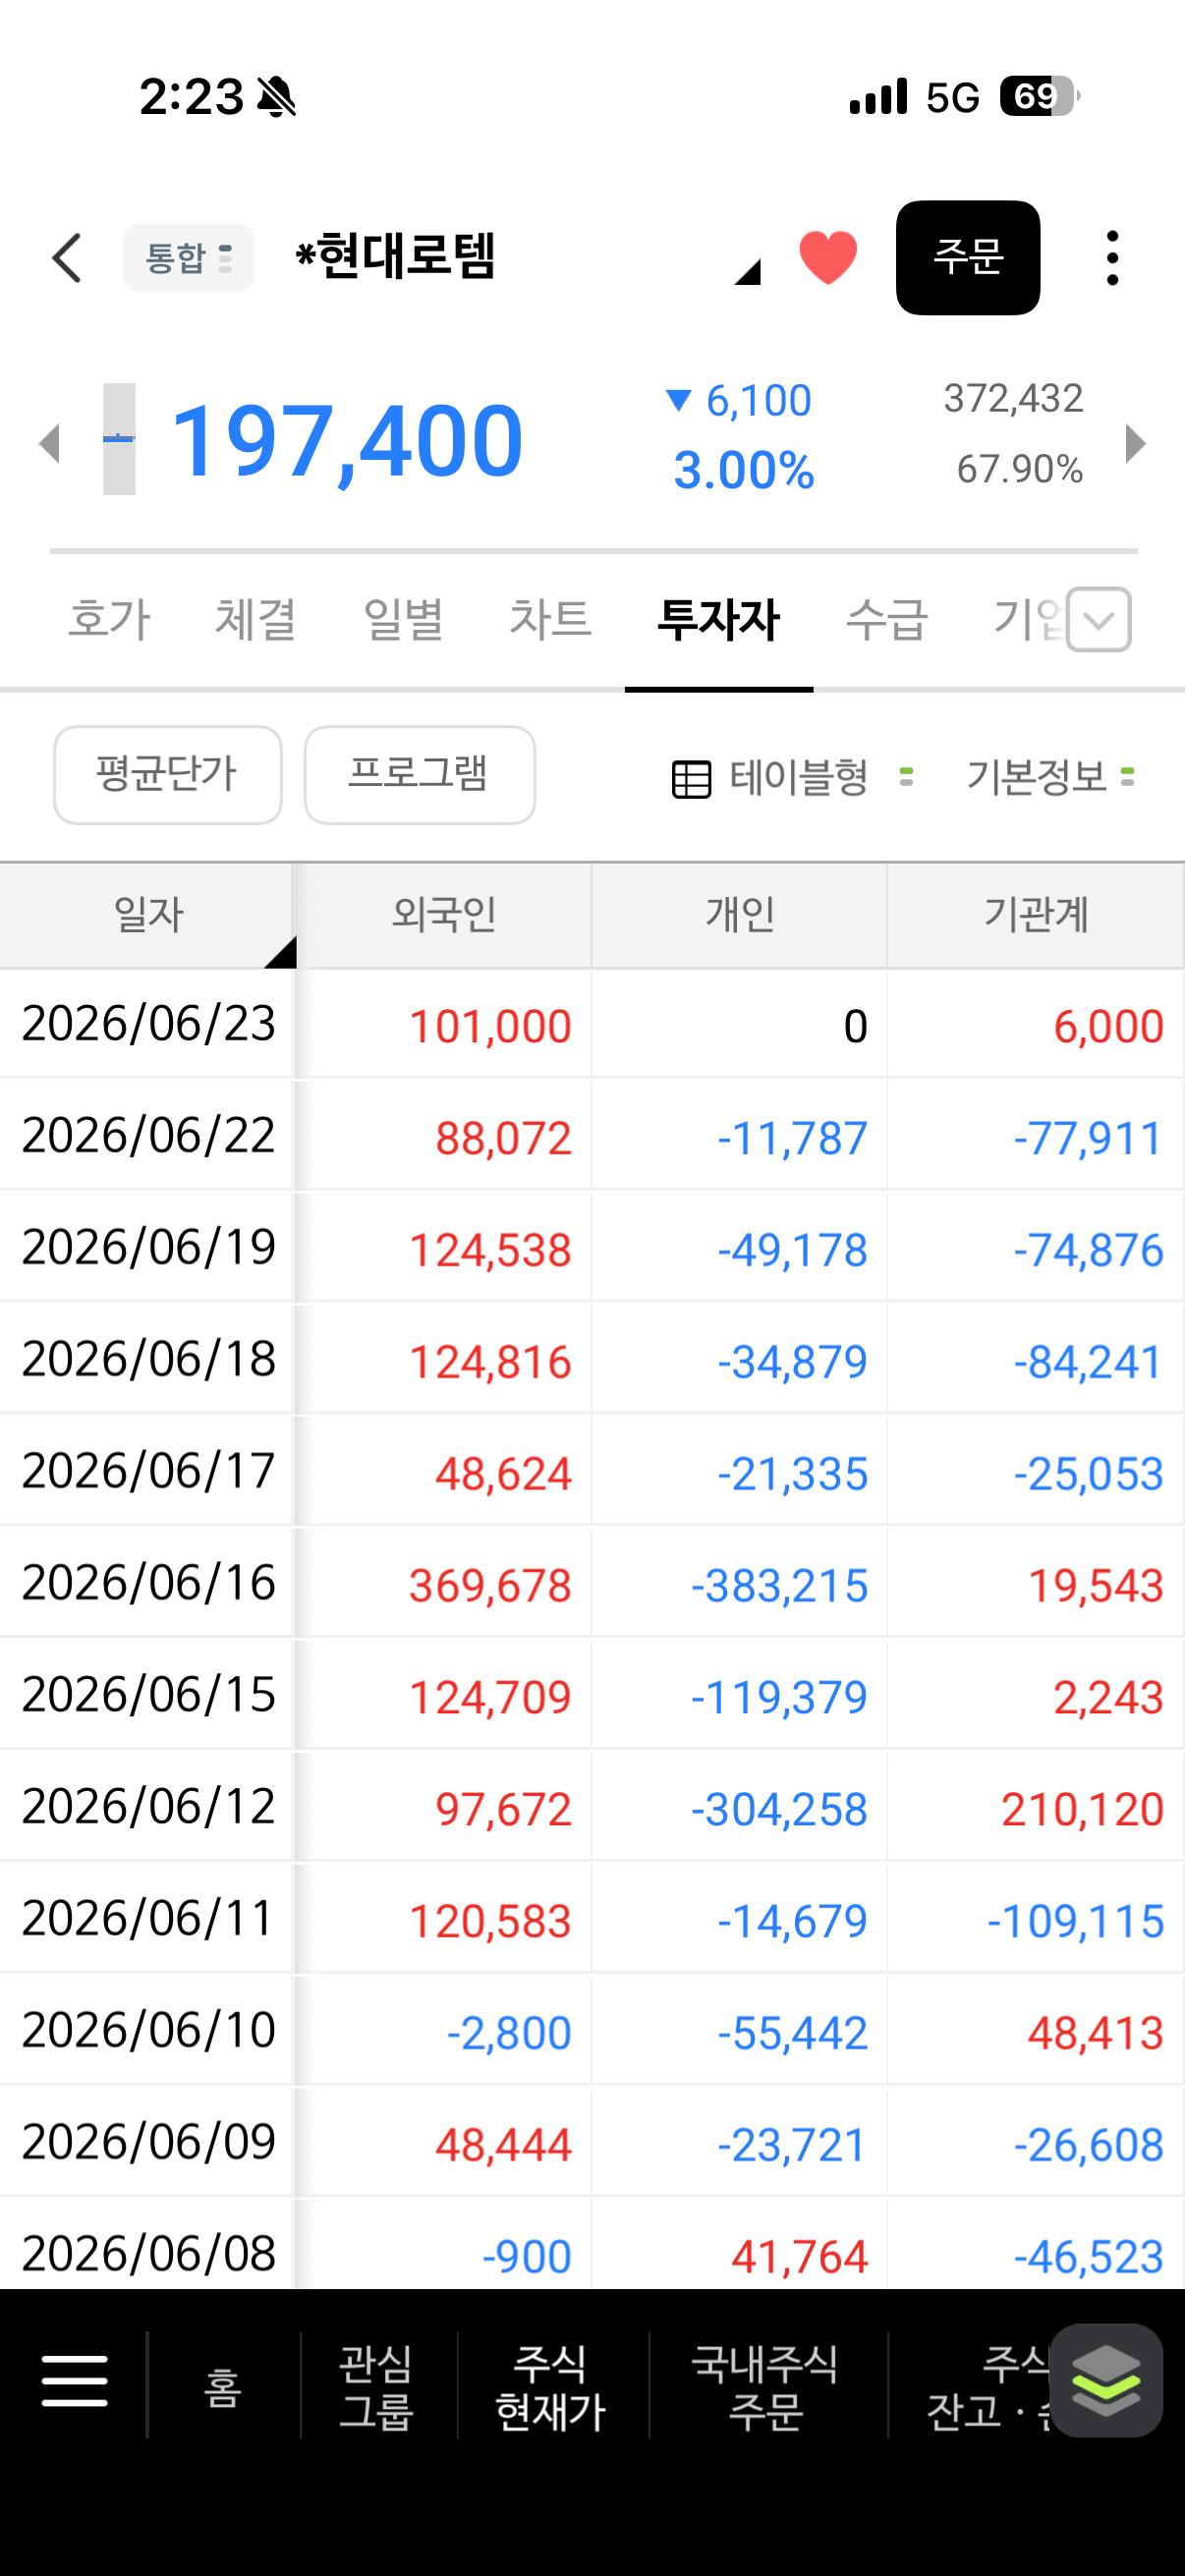Select the 2026/06/12 date row
Screen dimensions: 1185x2576
(x=148, y=1808)
